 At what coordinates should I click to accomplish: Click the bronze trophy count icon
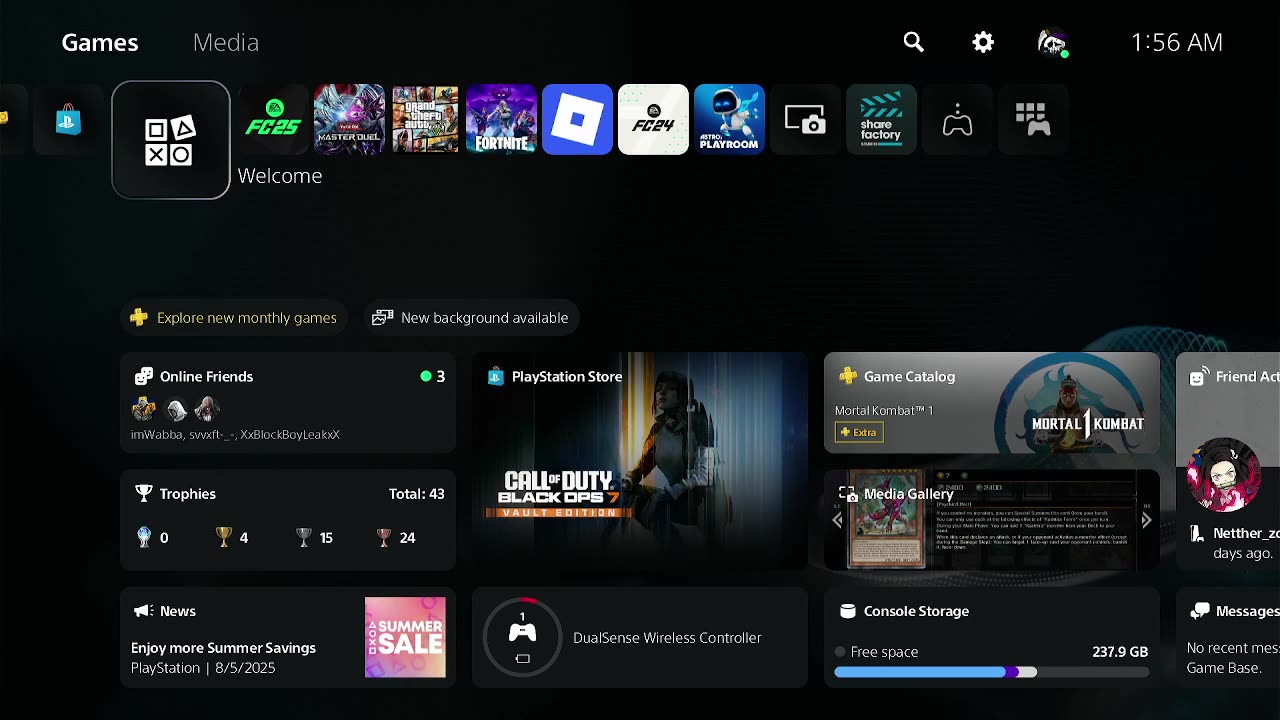[384, 537]
